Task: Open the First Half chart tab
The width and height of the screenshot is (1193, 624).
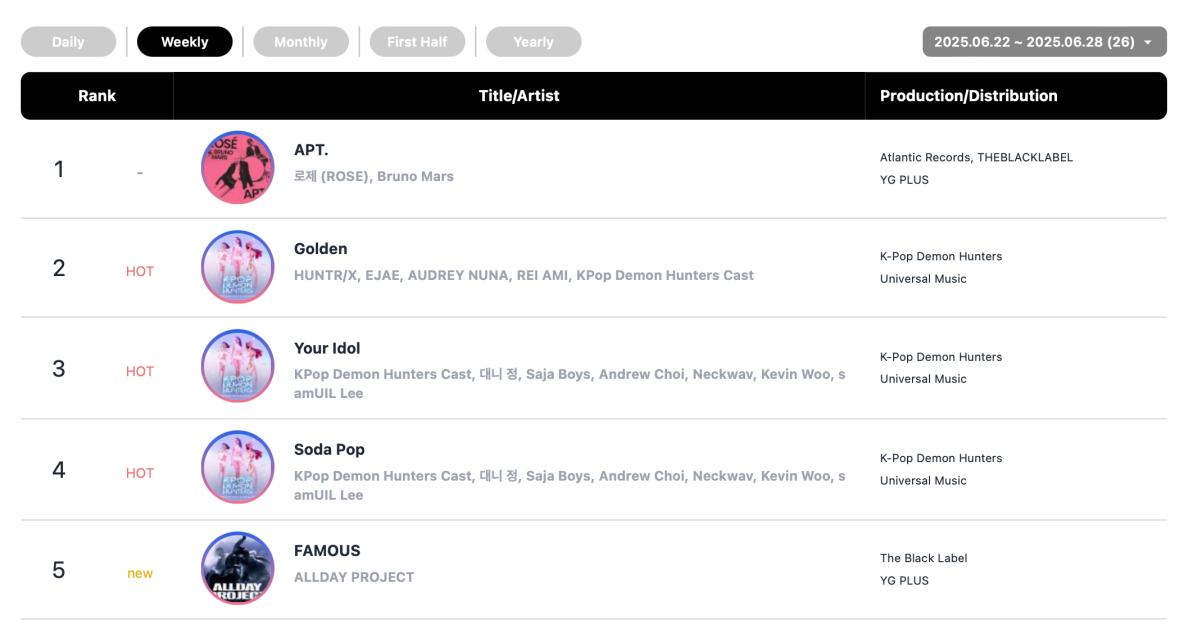Action: pos(417,42)
